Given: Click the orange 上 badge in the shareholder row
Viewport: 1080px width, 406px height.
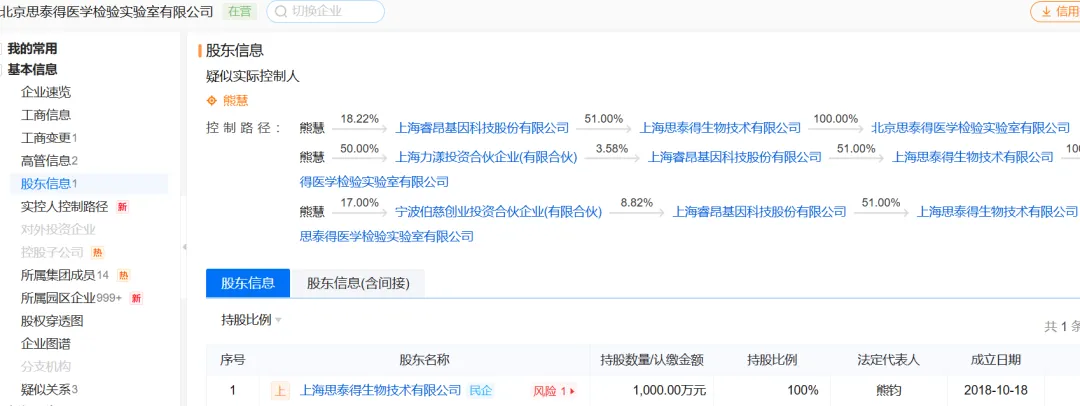Looking at the screenshot, I should (280, 391).
